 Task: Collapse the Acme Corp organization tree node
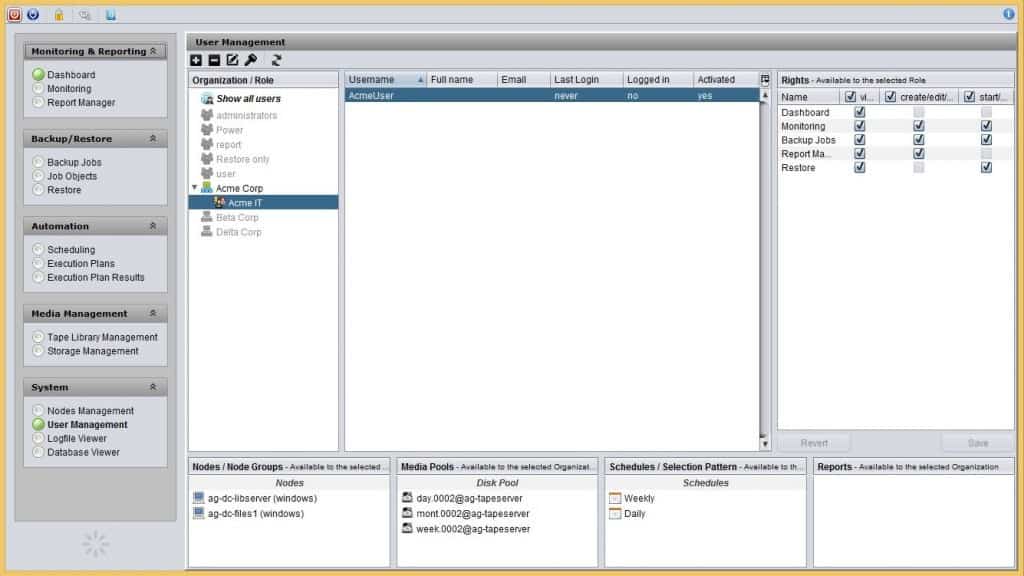point(193,188)
